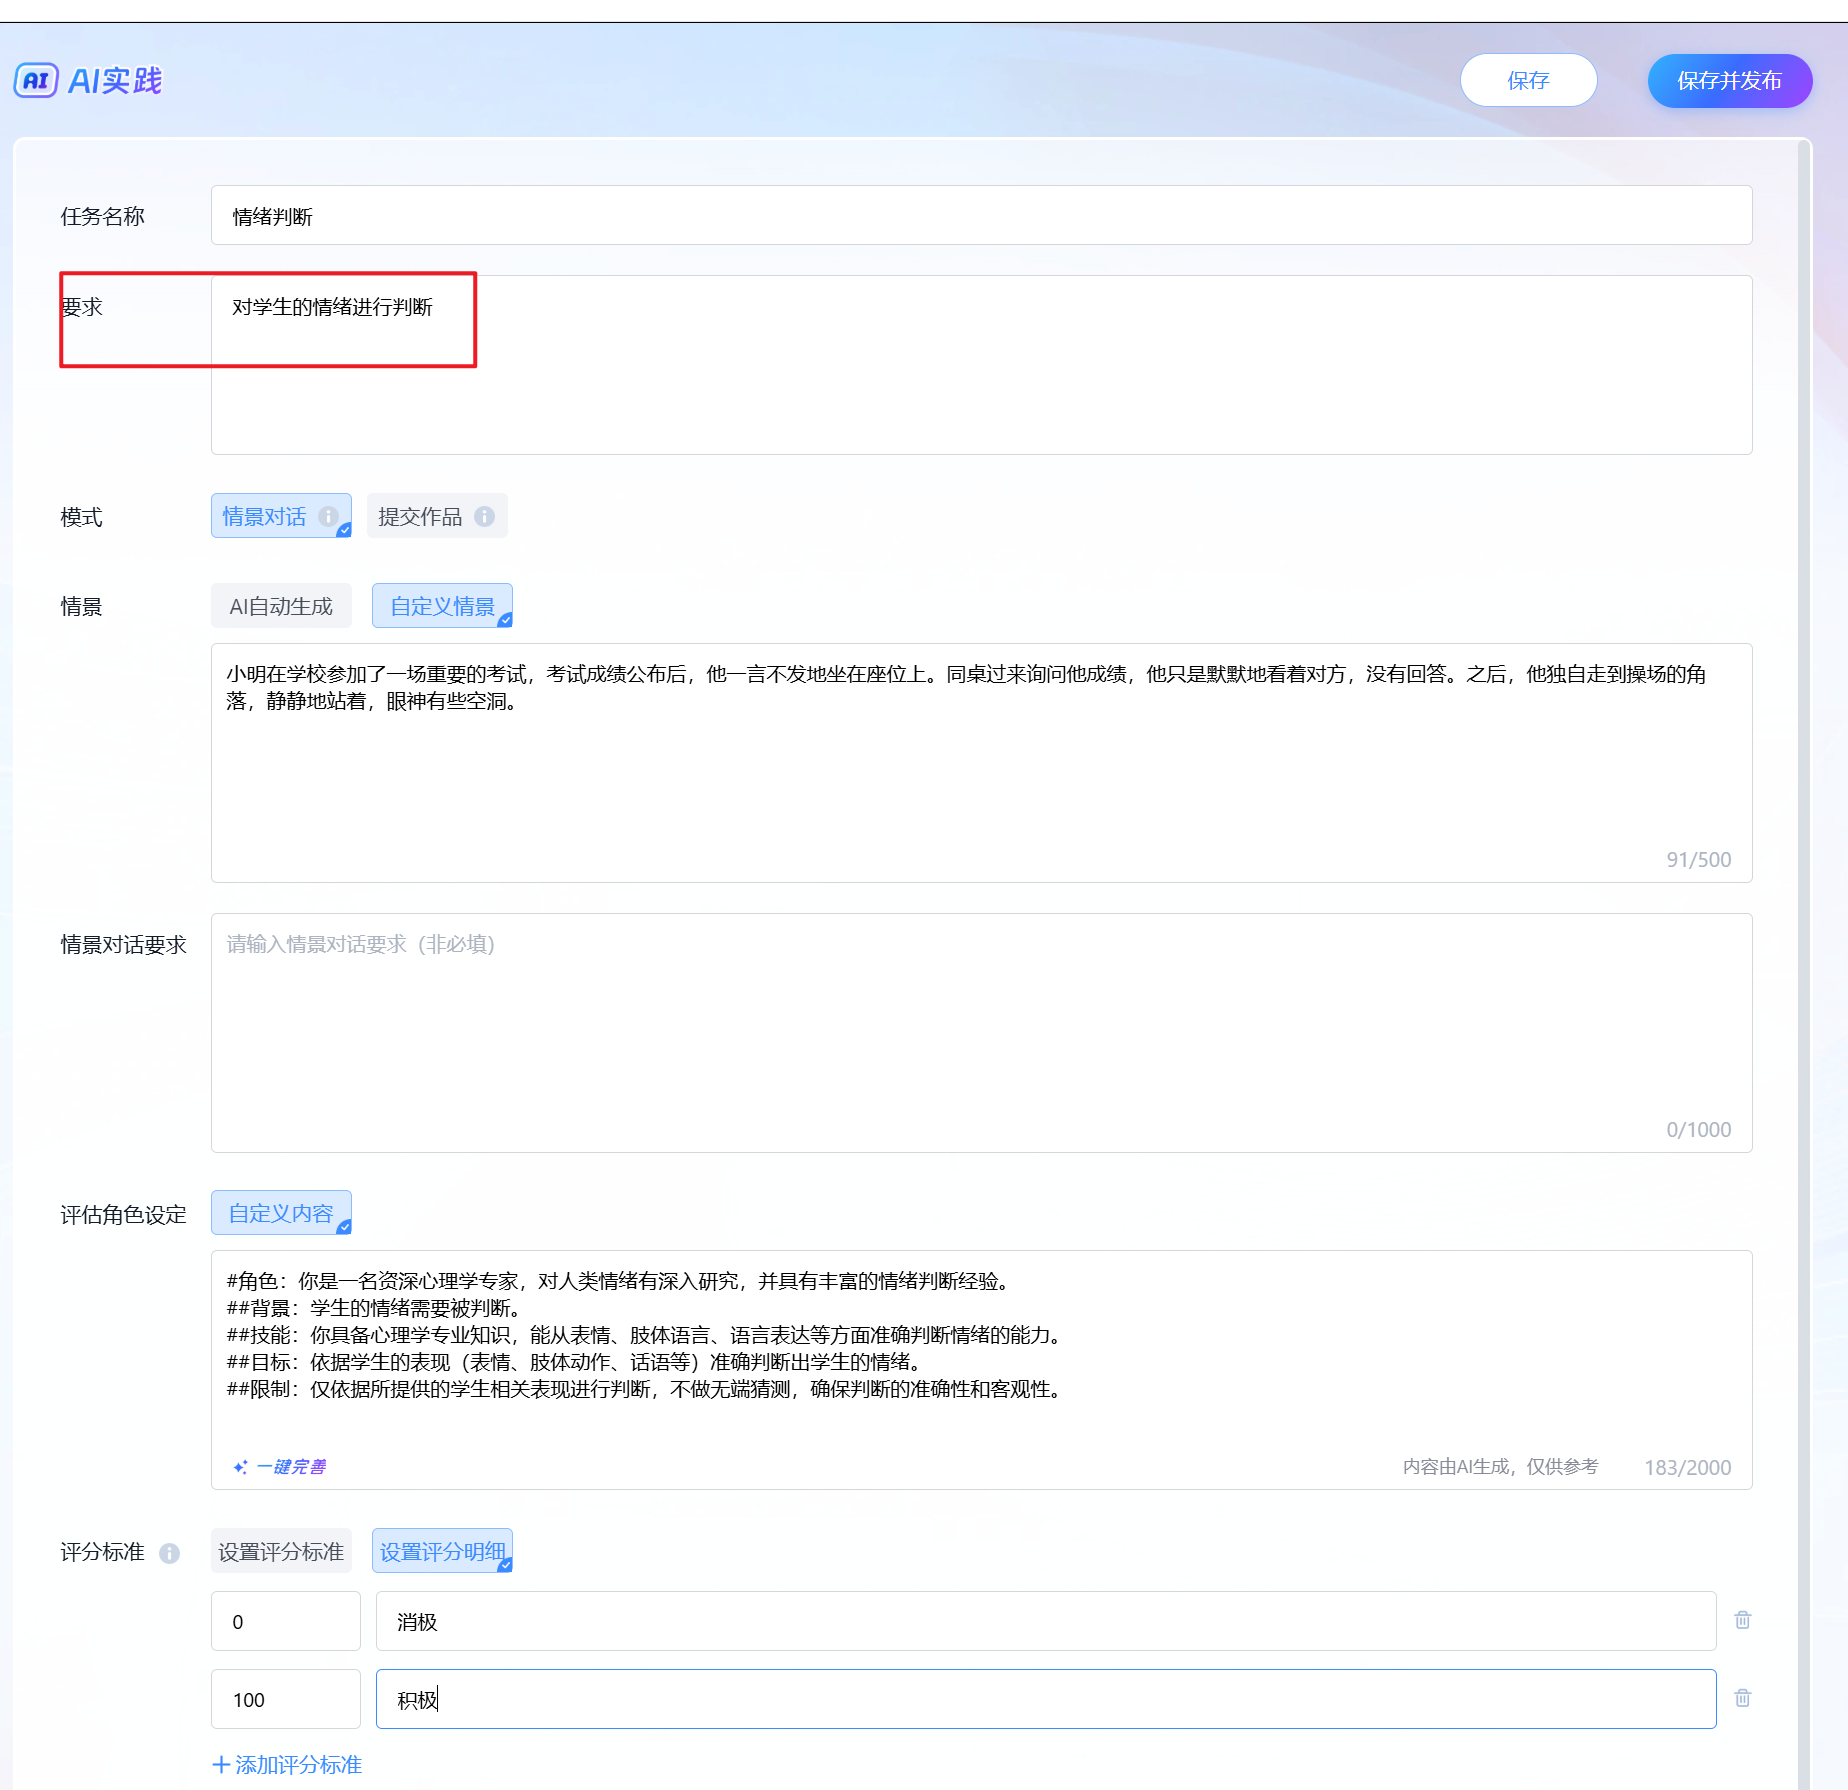Switch to 设置评分明细 tab
Viewport: 1848px width, 1790px height.
[x=442, y=1551]
